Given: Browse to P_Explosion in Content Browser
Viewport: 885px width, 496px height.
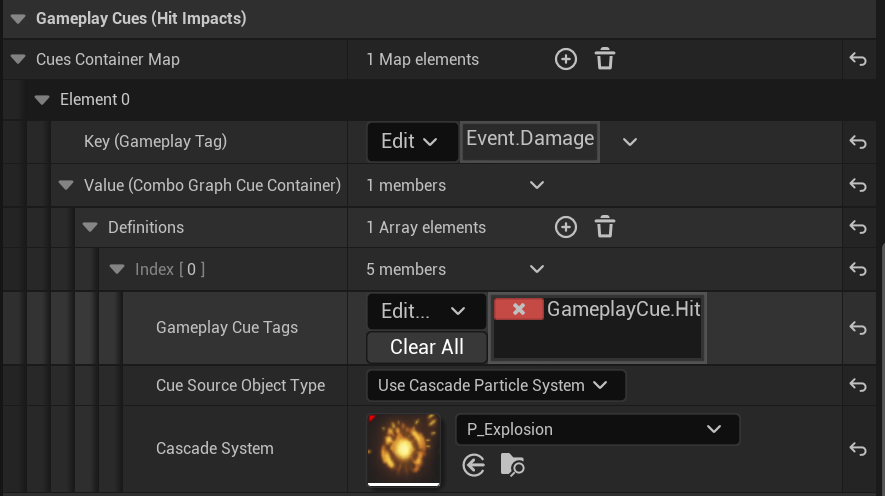Looking at the screenshot, I should [513, 465].
